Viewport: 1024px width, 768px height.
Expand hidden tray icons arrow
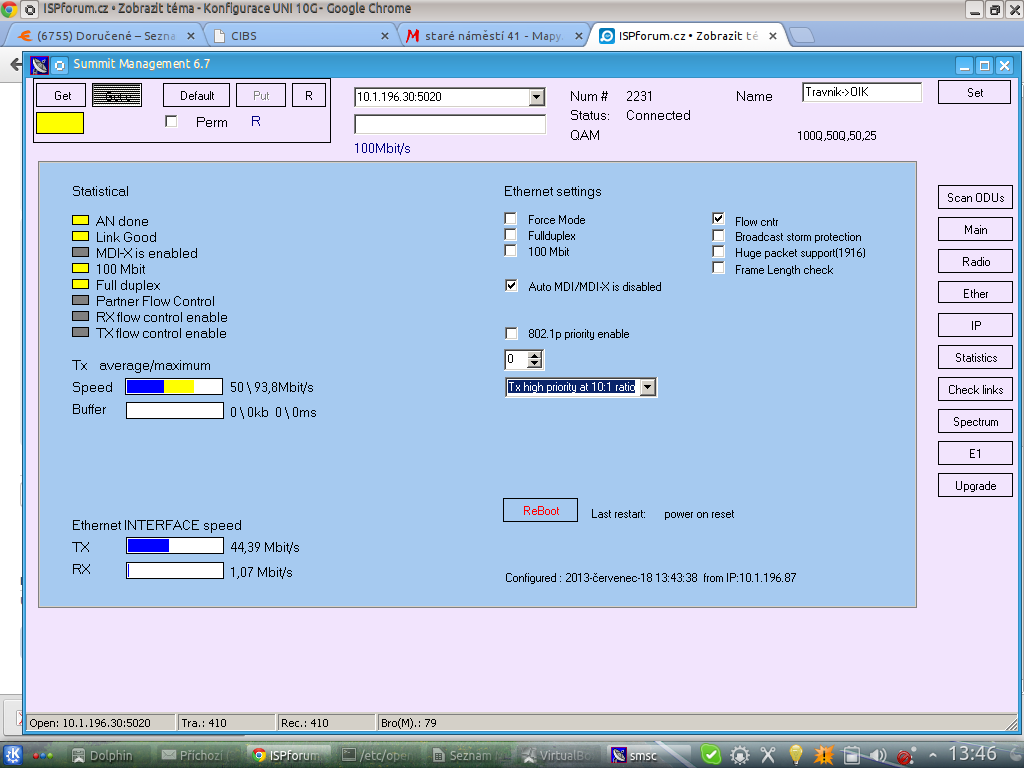click(932, 756)
